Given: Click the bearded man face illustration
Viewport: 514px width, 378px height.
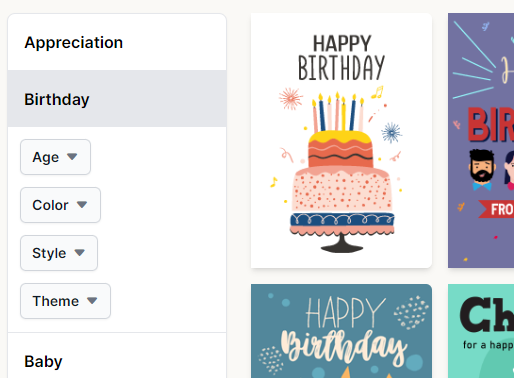Looking at the screenshot, I should click(x=482, y=170).
